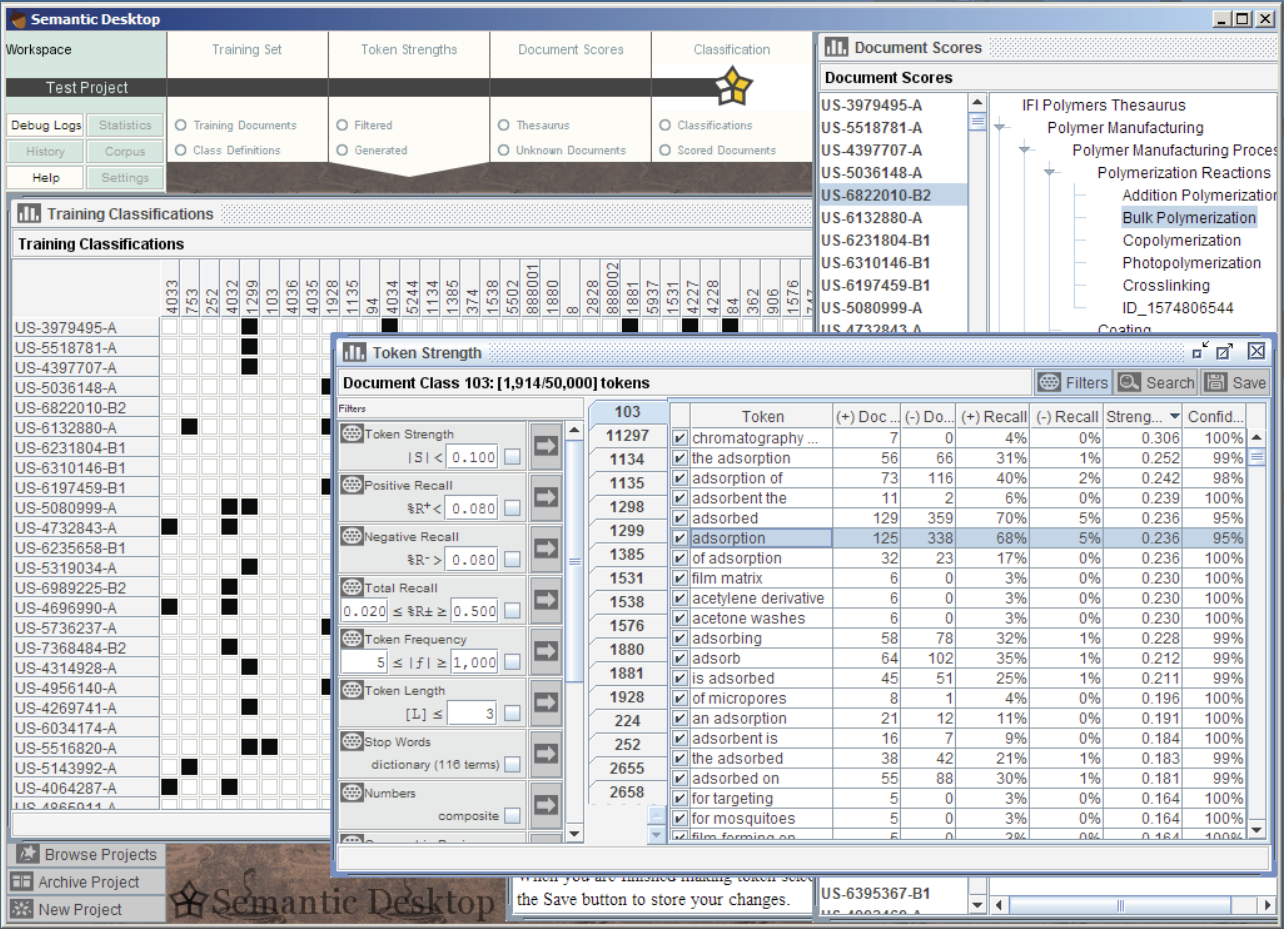Apply the Negative Recall filter arrow

[545, 548]
